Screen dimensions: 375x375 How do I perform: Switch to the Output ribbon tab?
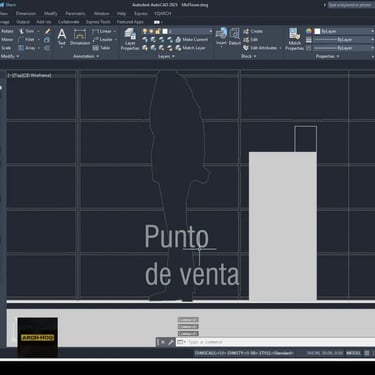pos(23,22)
